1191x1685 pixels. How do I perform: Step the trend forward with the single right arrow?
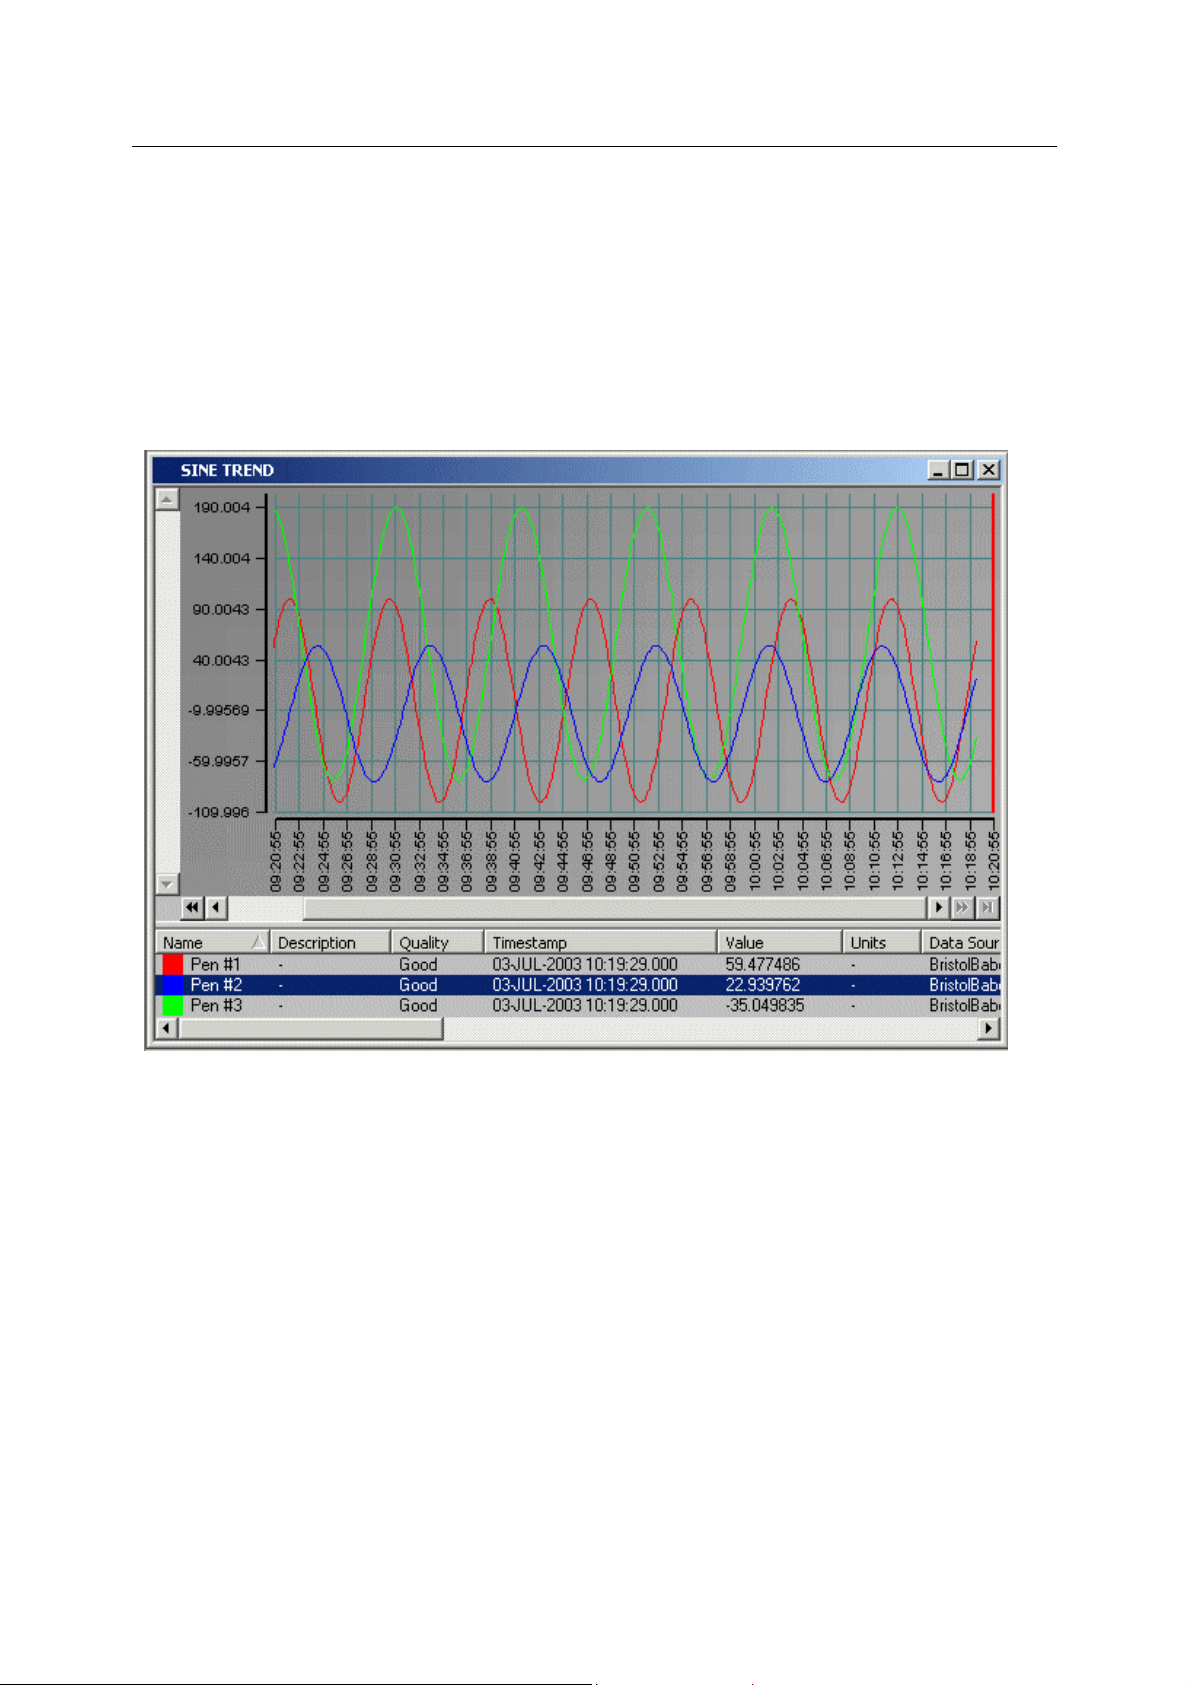[939, 908]
